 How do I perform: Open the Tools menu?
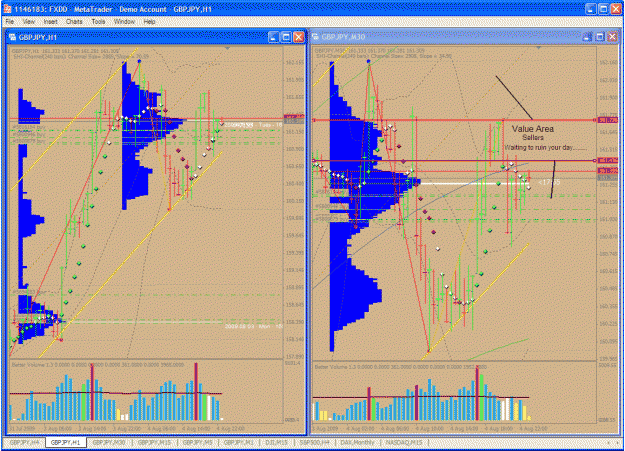(x=98, y=22)
